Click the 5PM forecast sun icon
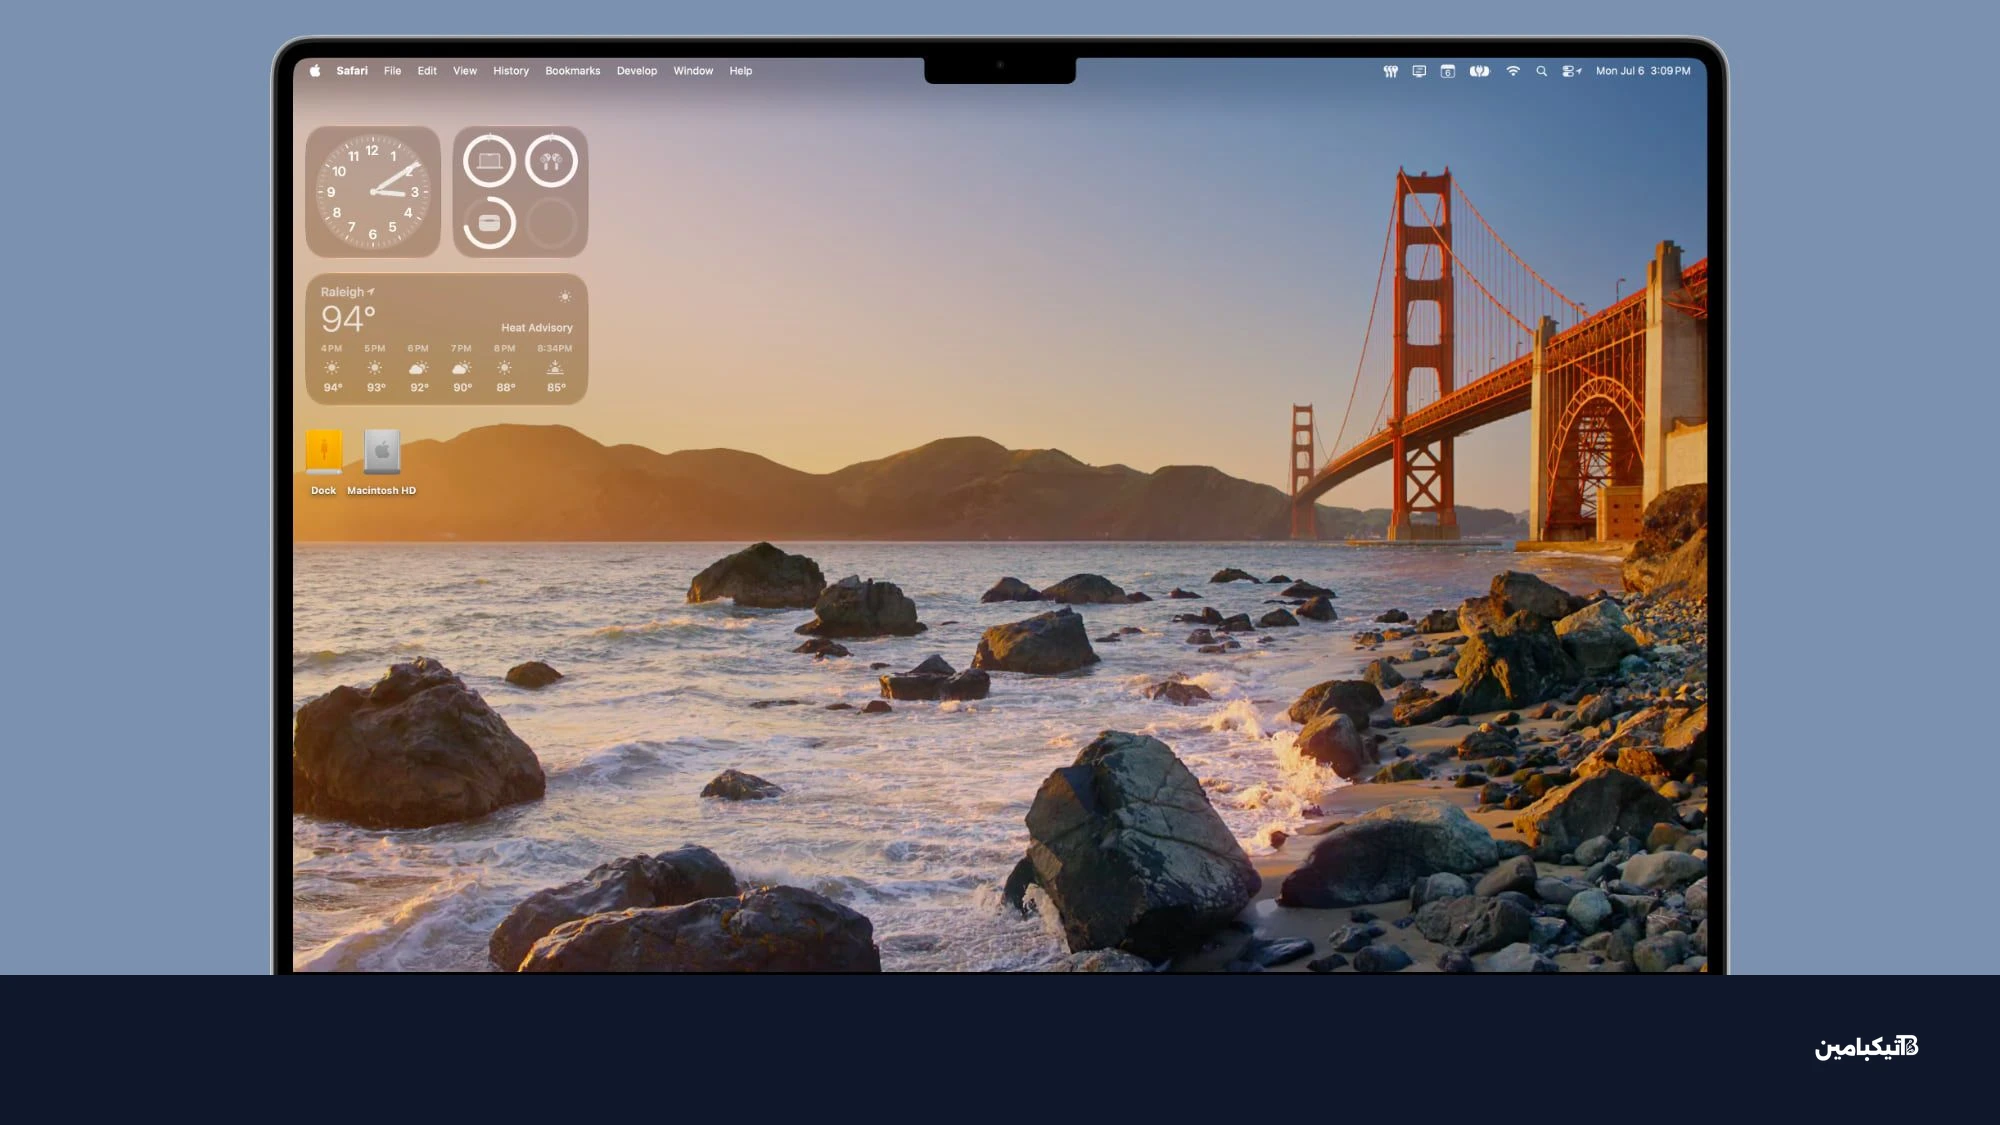The height and width of the screenshot is (1125, 2000). (x=375, y=368)
